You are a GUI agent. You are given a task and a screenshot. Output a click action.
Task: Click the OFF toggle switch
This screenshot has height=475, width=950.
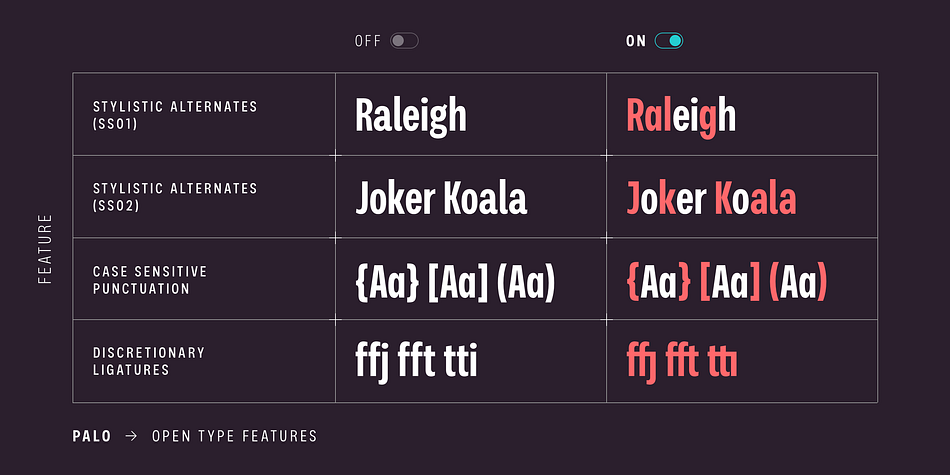pos(404,41)
